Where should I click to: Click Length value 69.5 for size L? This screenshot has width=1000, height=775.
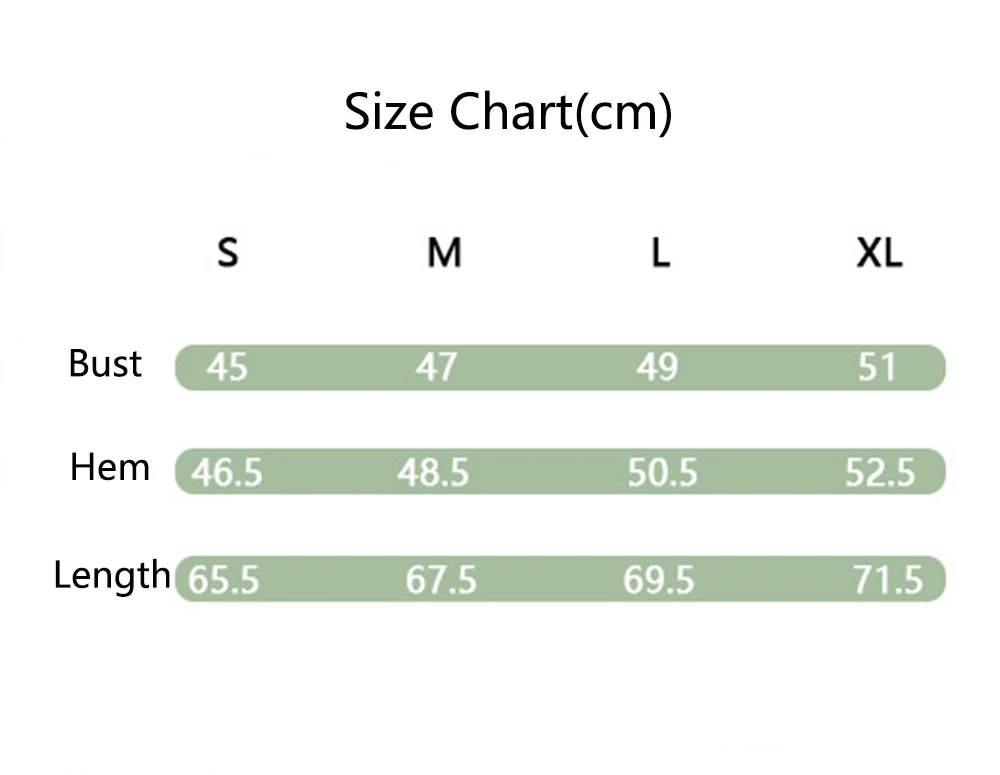[658, 580]
